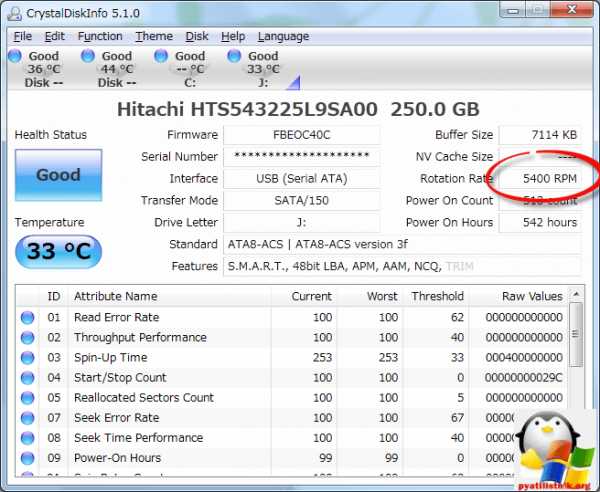The height and width of the screenshot is (492, 600).
Task: Close the CrystalDiskInfo window
Action: [572, 10]
